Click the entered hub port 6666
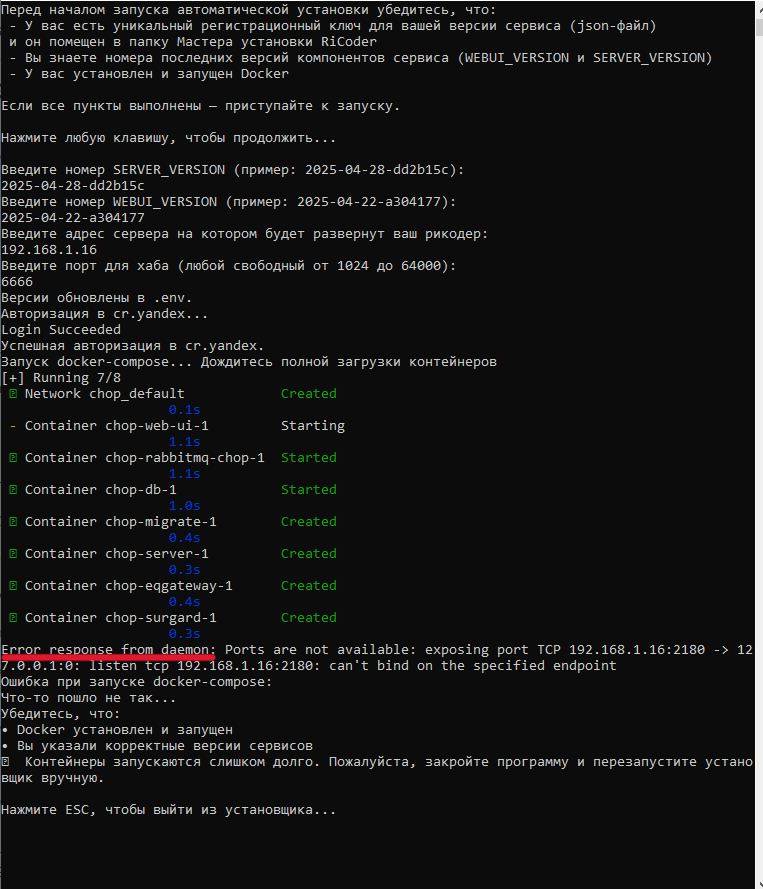Image resolution: width=763 pixels, height=889 pixels. pyautogui.click(x=17, y=282)
